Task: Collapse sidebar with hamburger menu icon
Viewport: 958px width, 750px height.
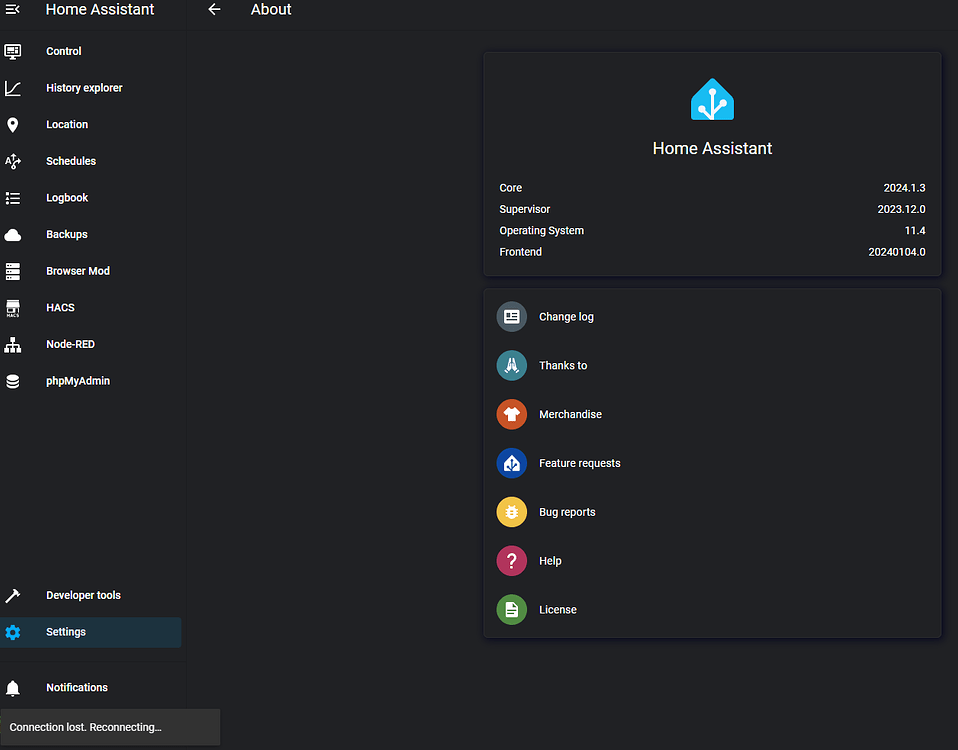Action: (x=12, y=9)
